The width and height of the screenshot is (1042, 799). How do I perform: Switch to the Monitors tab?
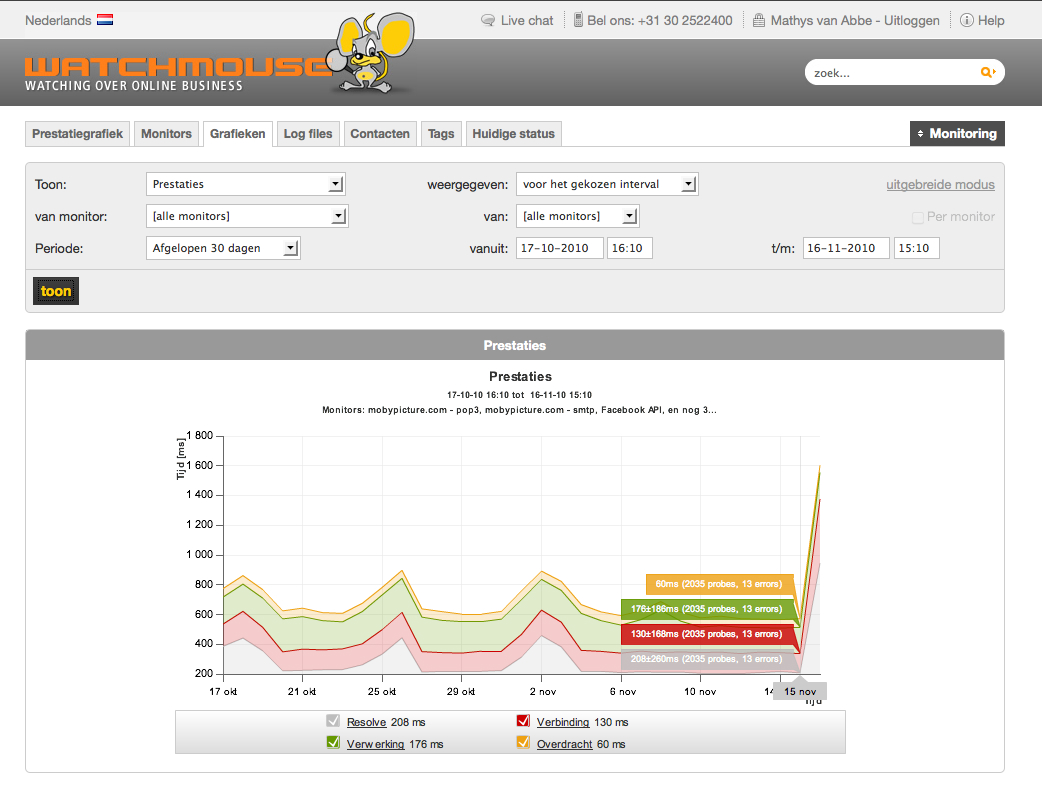166,134
